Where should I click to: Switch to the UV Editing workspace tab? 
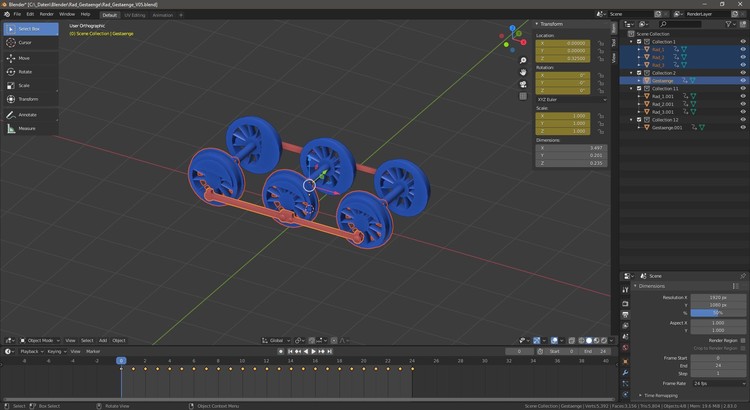tap(134, 15)
